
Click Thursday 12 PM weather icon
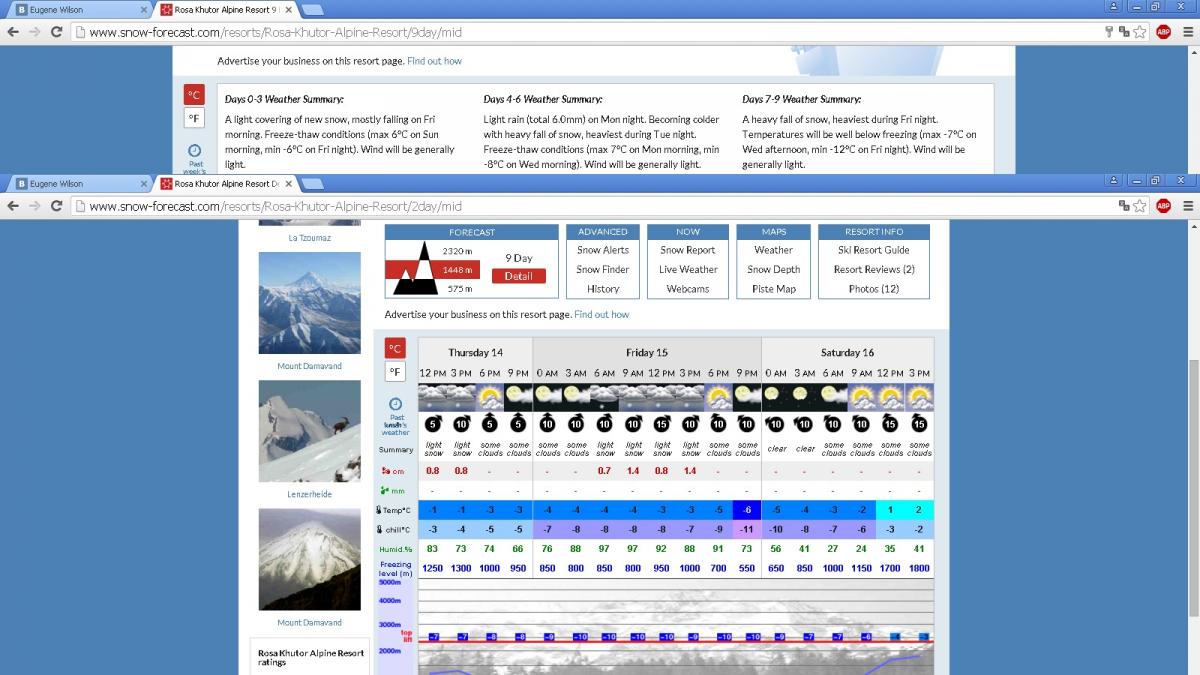pos(433,396)
